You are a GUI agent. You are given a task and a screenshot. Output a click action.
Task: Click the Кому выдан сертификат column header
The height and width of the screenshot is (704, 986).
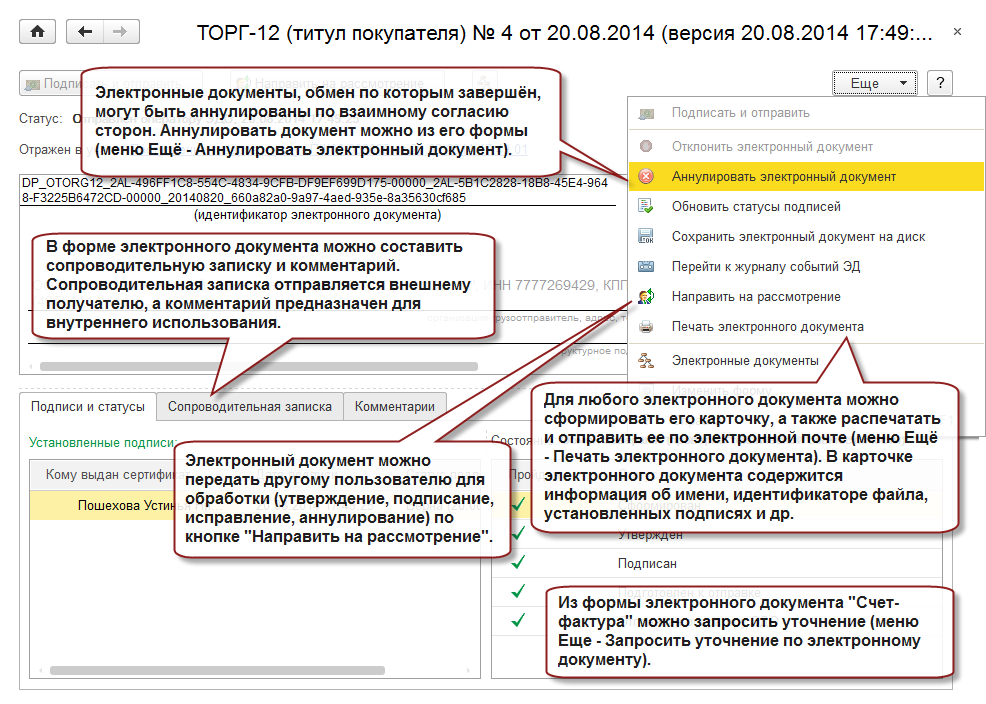pyautogui.click(x=109, y=475)
